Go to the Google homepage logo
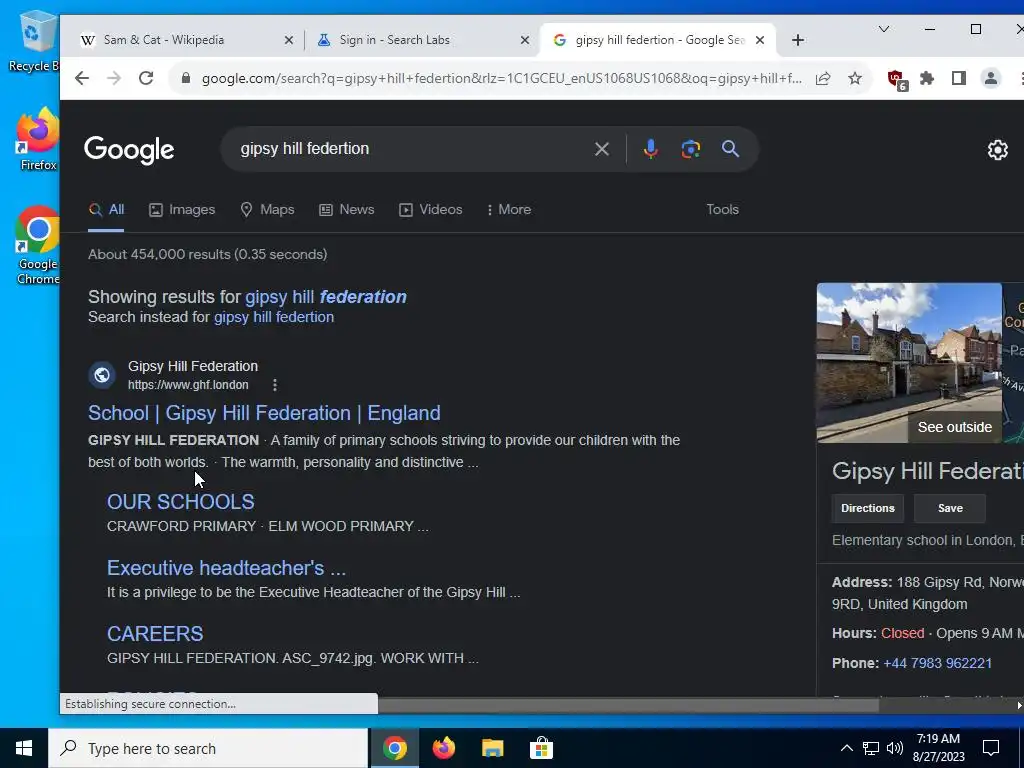The image size is (1024, 768). [129, 150]
